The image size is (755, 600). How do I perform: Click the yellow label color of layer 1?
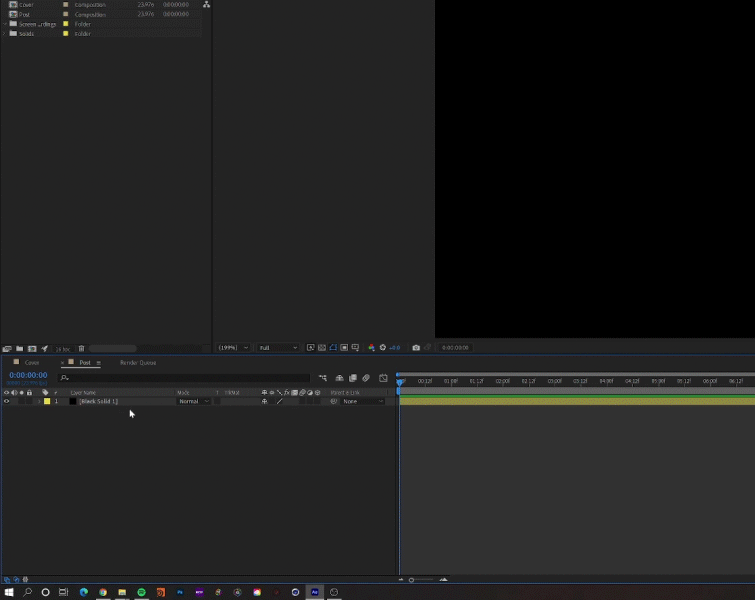[x=46, y=401]
